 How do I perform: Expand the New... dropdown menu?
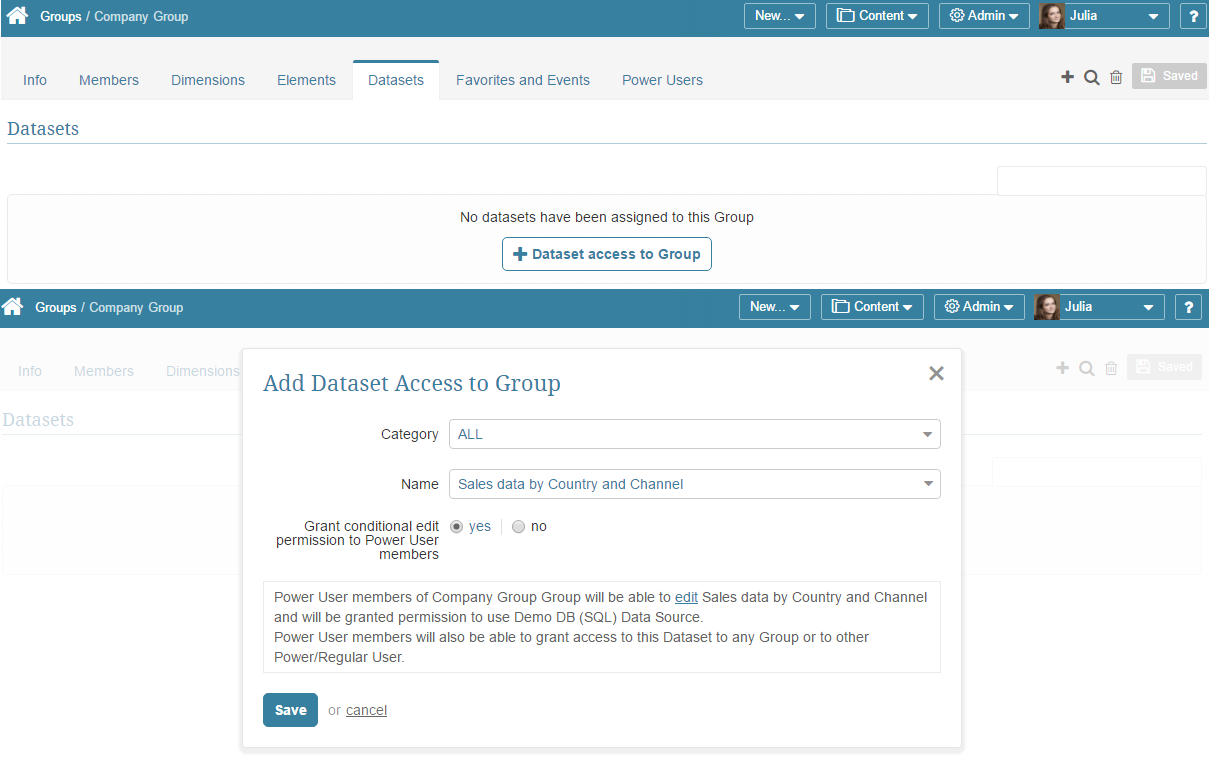779,16
